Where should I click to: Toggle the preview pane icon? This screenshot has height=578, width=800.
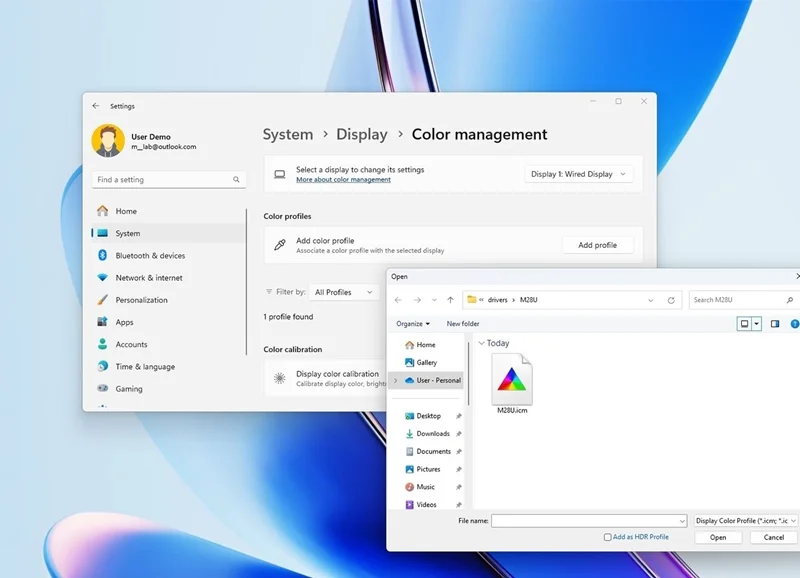pos(775,323)
